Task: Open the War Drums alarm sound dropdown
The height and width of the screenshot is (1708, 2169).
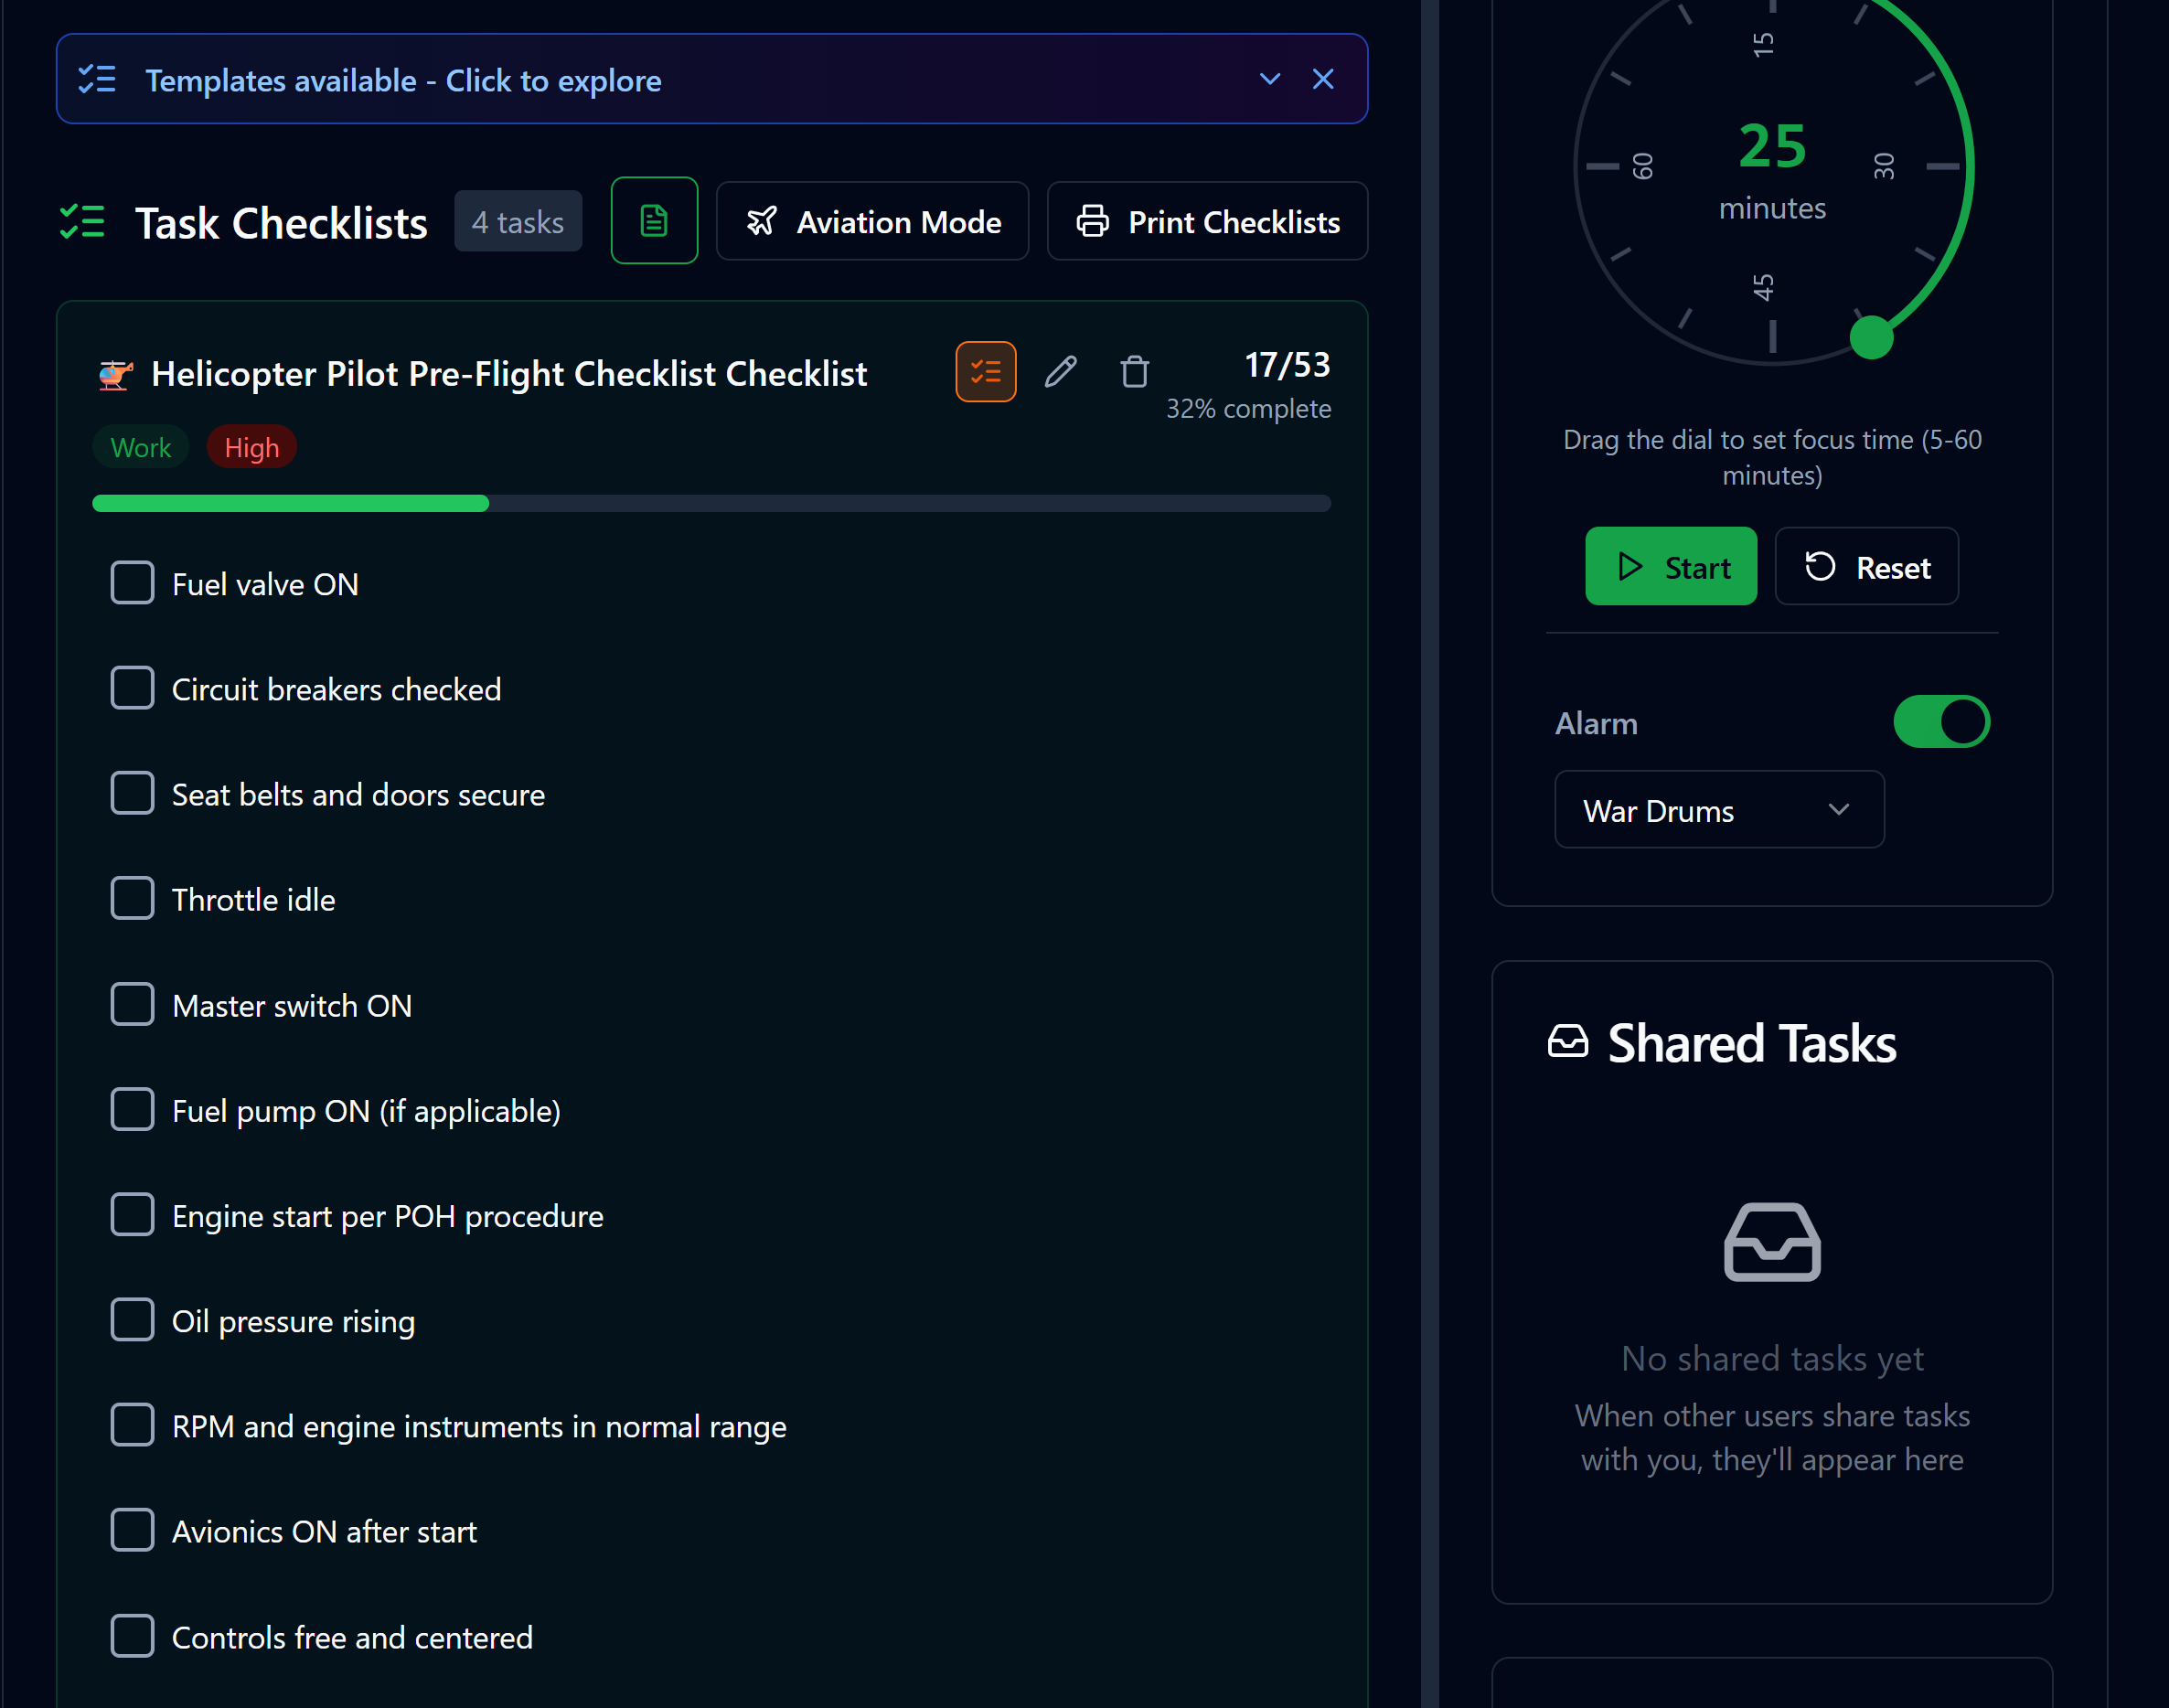Action: click(x=1718, y=810)
